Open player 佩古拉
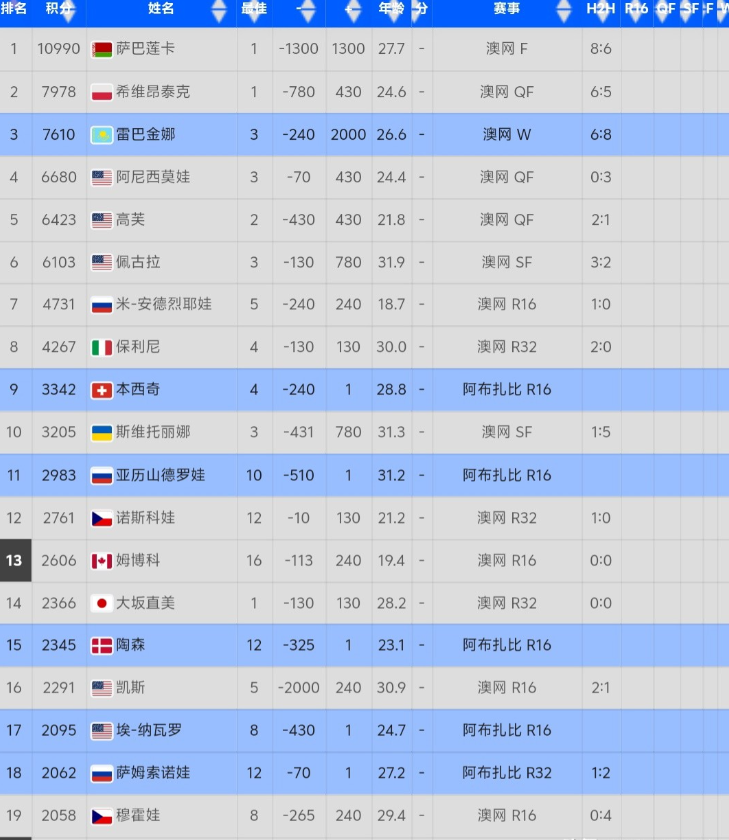Image resolution: width=729 pixels, height=840 pixels. [138, 262]
